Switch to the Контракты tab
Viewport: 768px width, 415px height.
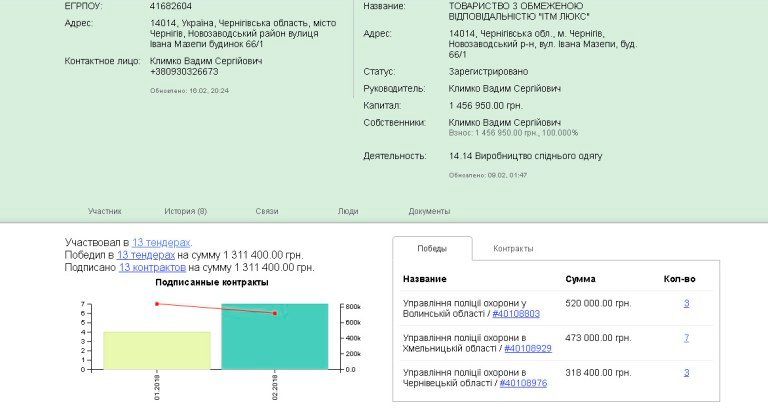point(513,248)
